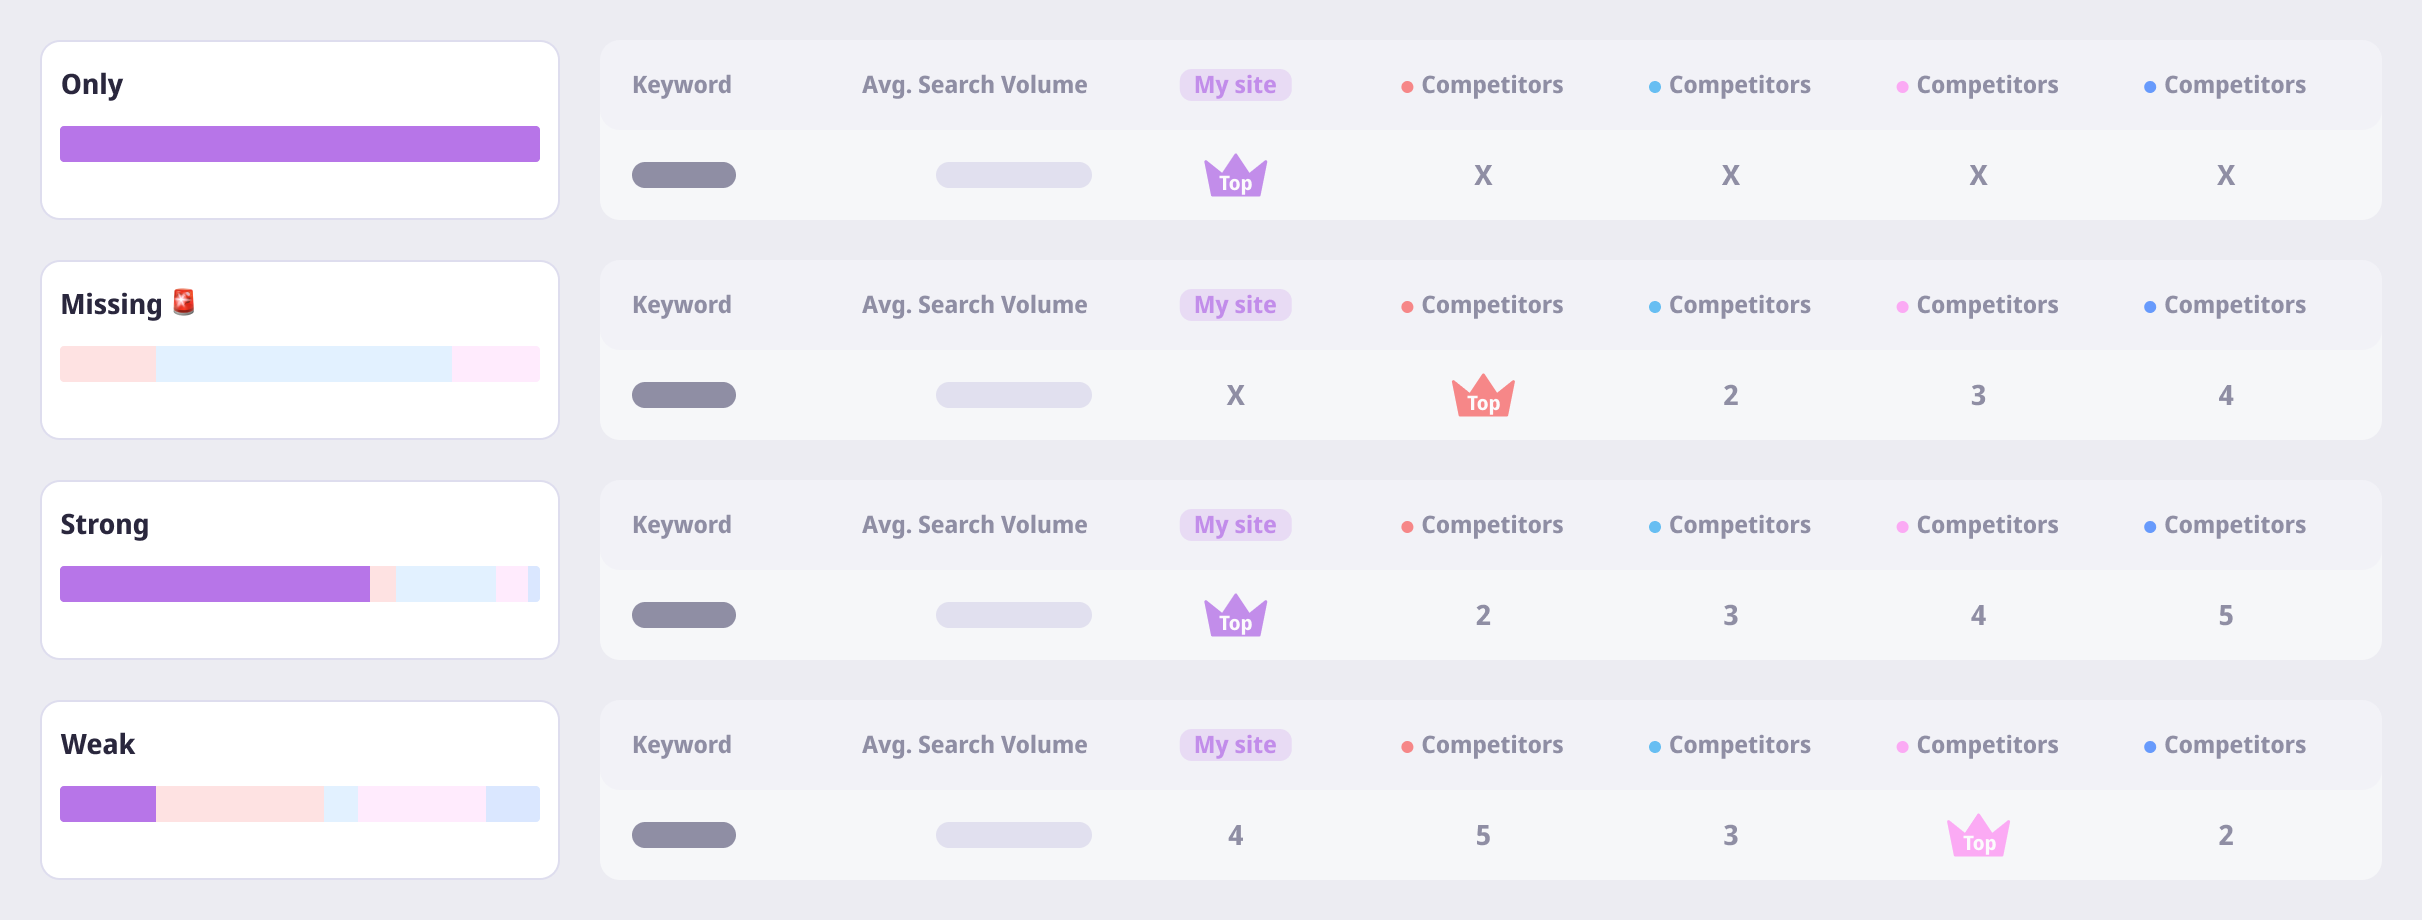This screenshot has width=2422, height=920.
Task: Click the purple Top crown in Strong row
Action: coord(1235,617)
